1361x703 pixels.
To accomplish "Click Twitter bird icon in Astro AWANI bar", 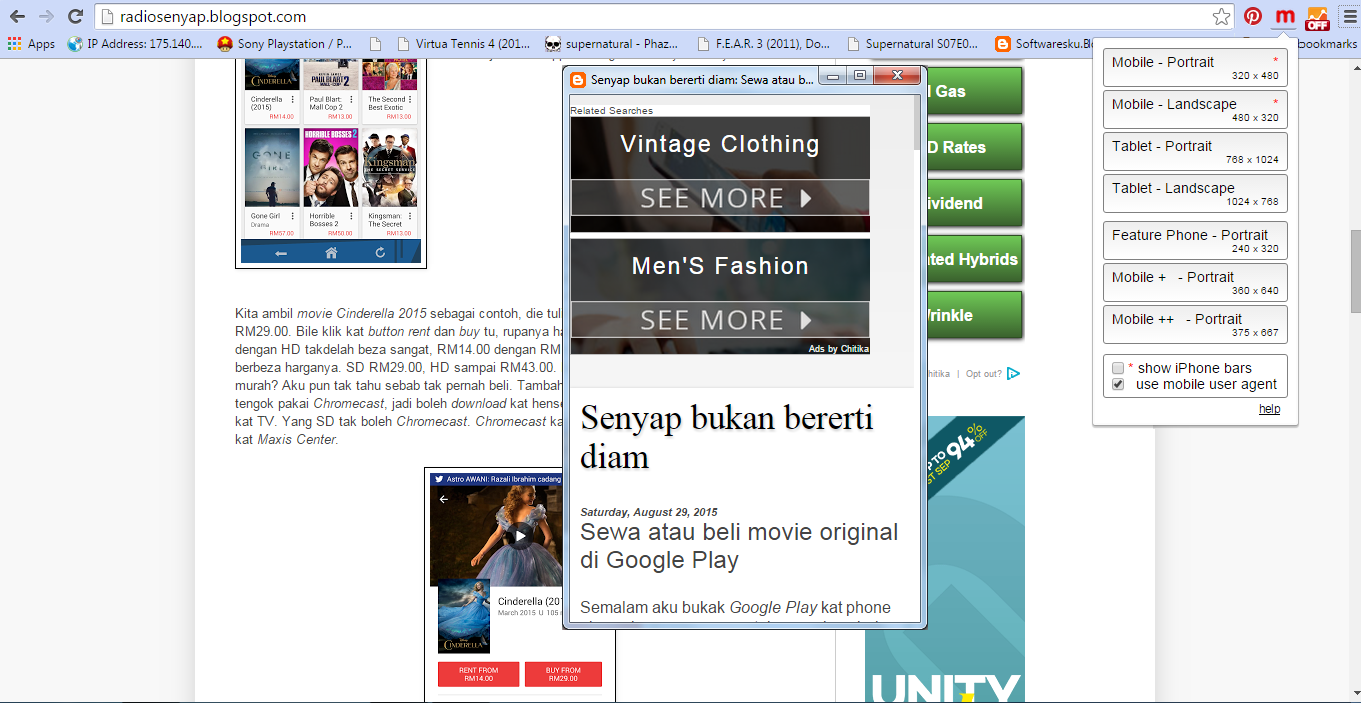I will 438,480.
